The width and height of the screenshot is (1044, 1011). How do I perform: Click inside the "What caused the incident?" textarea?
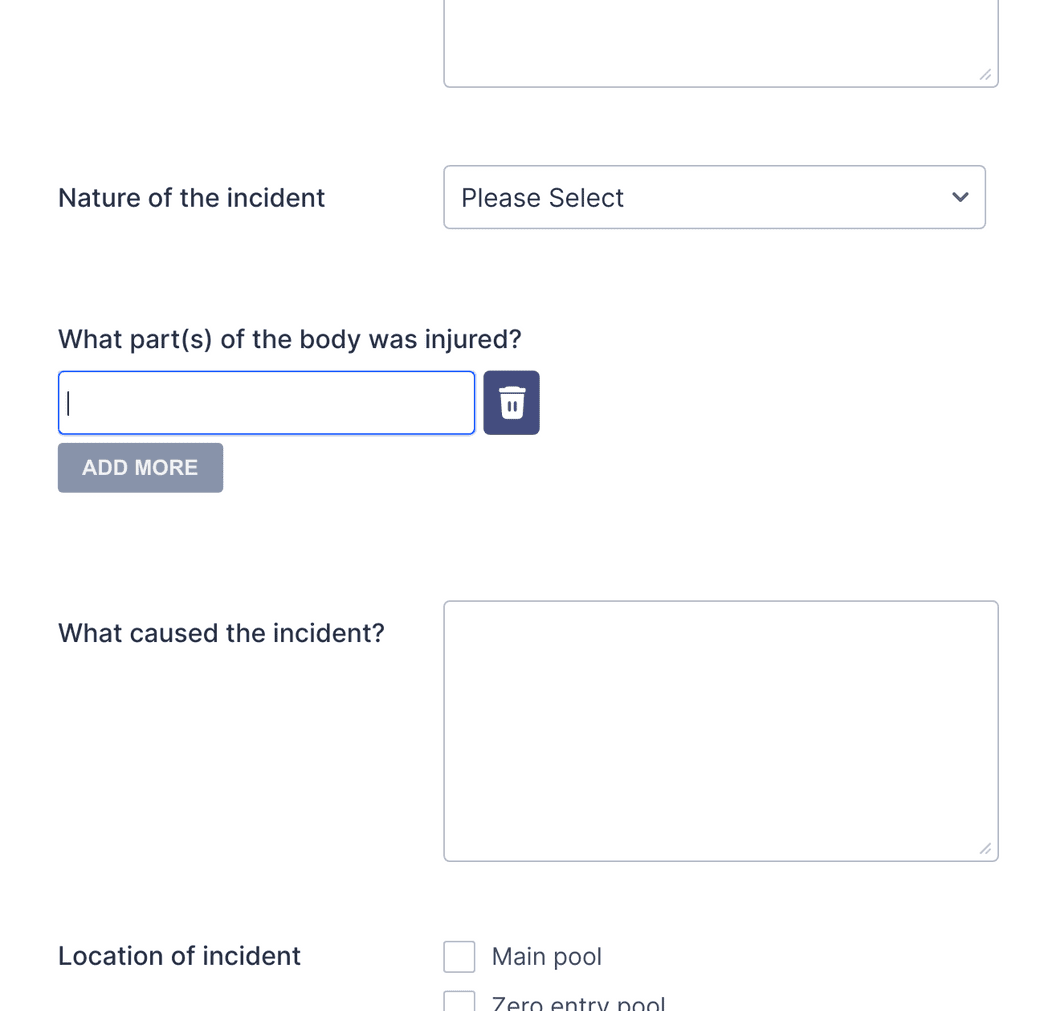(x=720, y=730)
